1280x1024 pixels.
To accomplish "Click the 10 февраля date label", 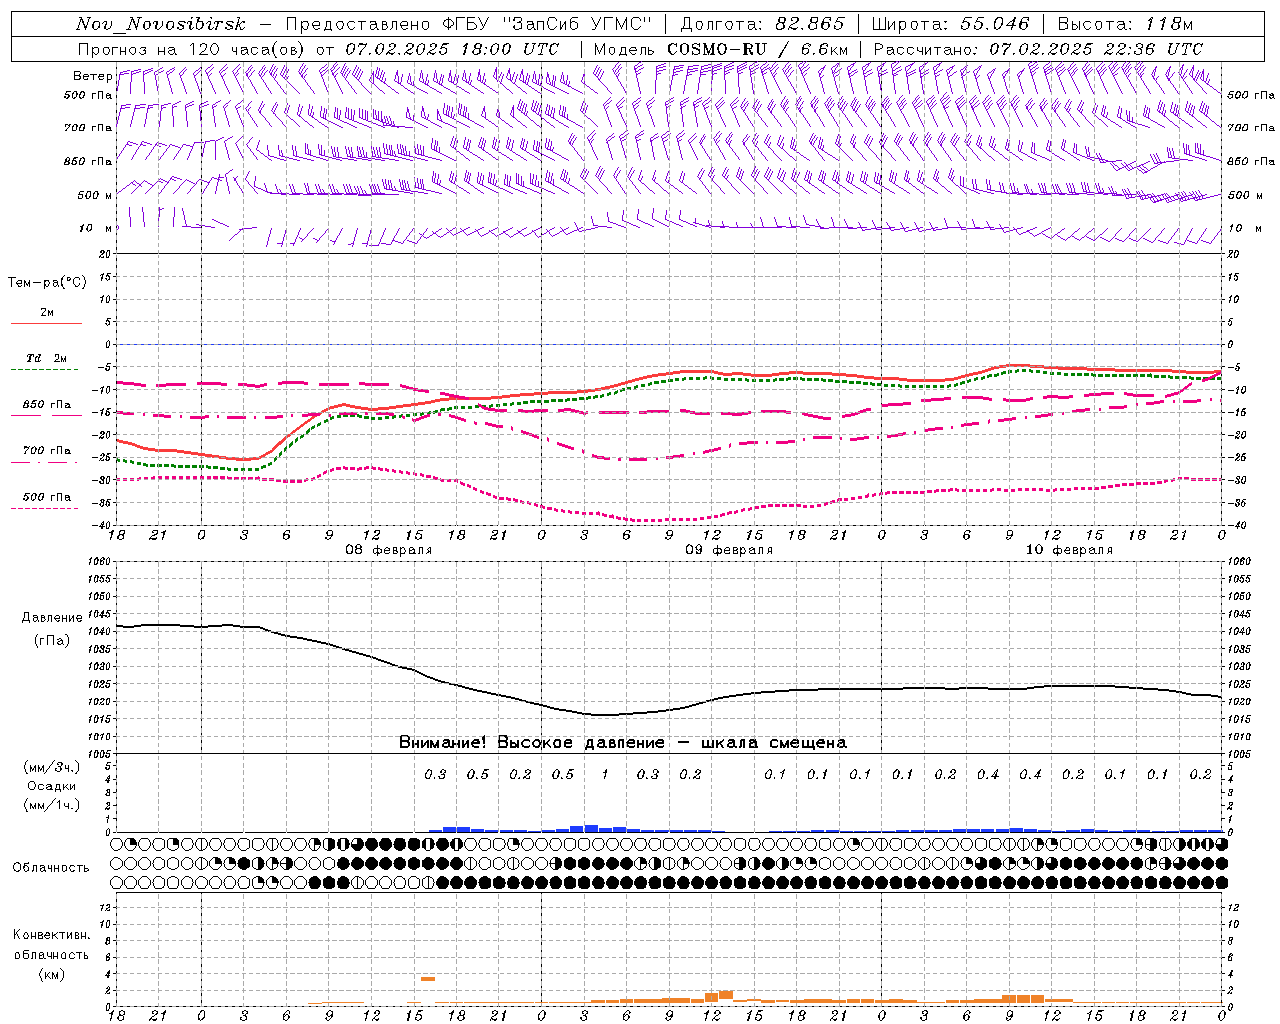I will coord(1069,550).
